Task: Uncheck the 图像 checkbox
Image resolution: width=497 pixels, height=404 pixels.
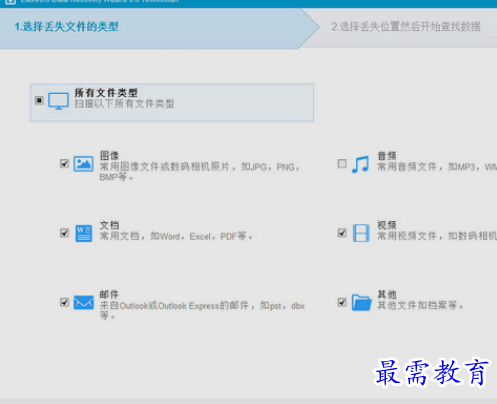Action: pos(64,163)
